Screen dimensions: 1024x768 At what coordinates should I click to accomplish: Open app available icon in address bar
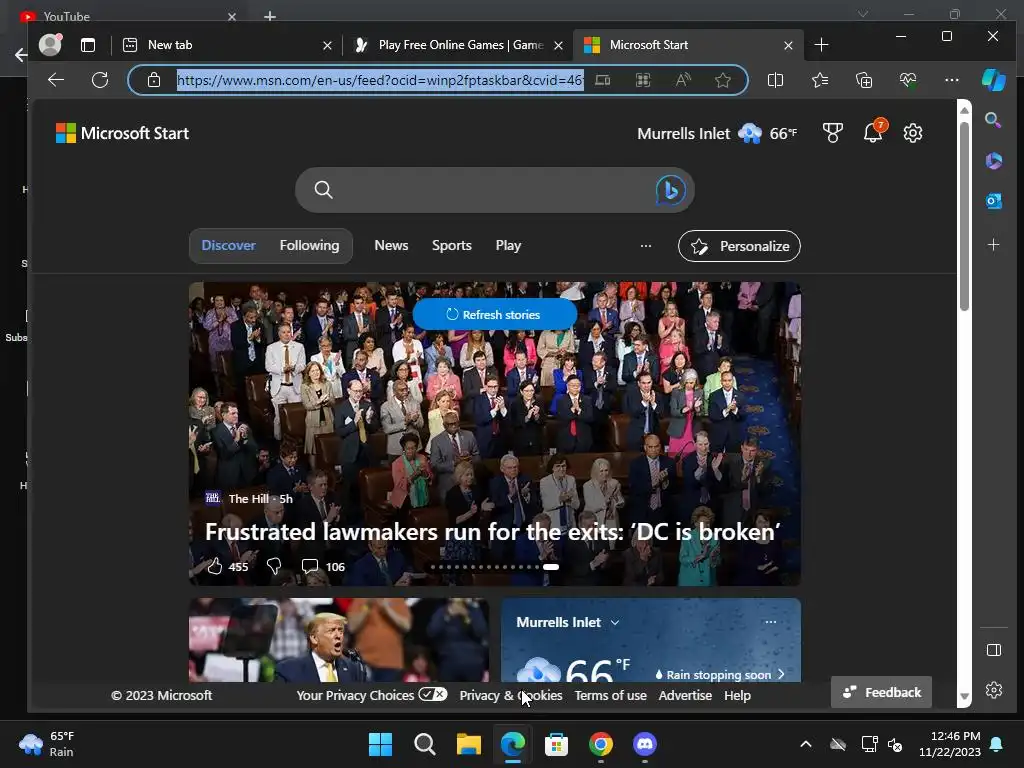click(x=643, y=80)
